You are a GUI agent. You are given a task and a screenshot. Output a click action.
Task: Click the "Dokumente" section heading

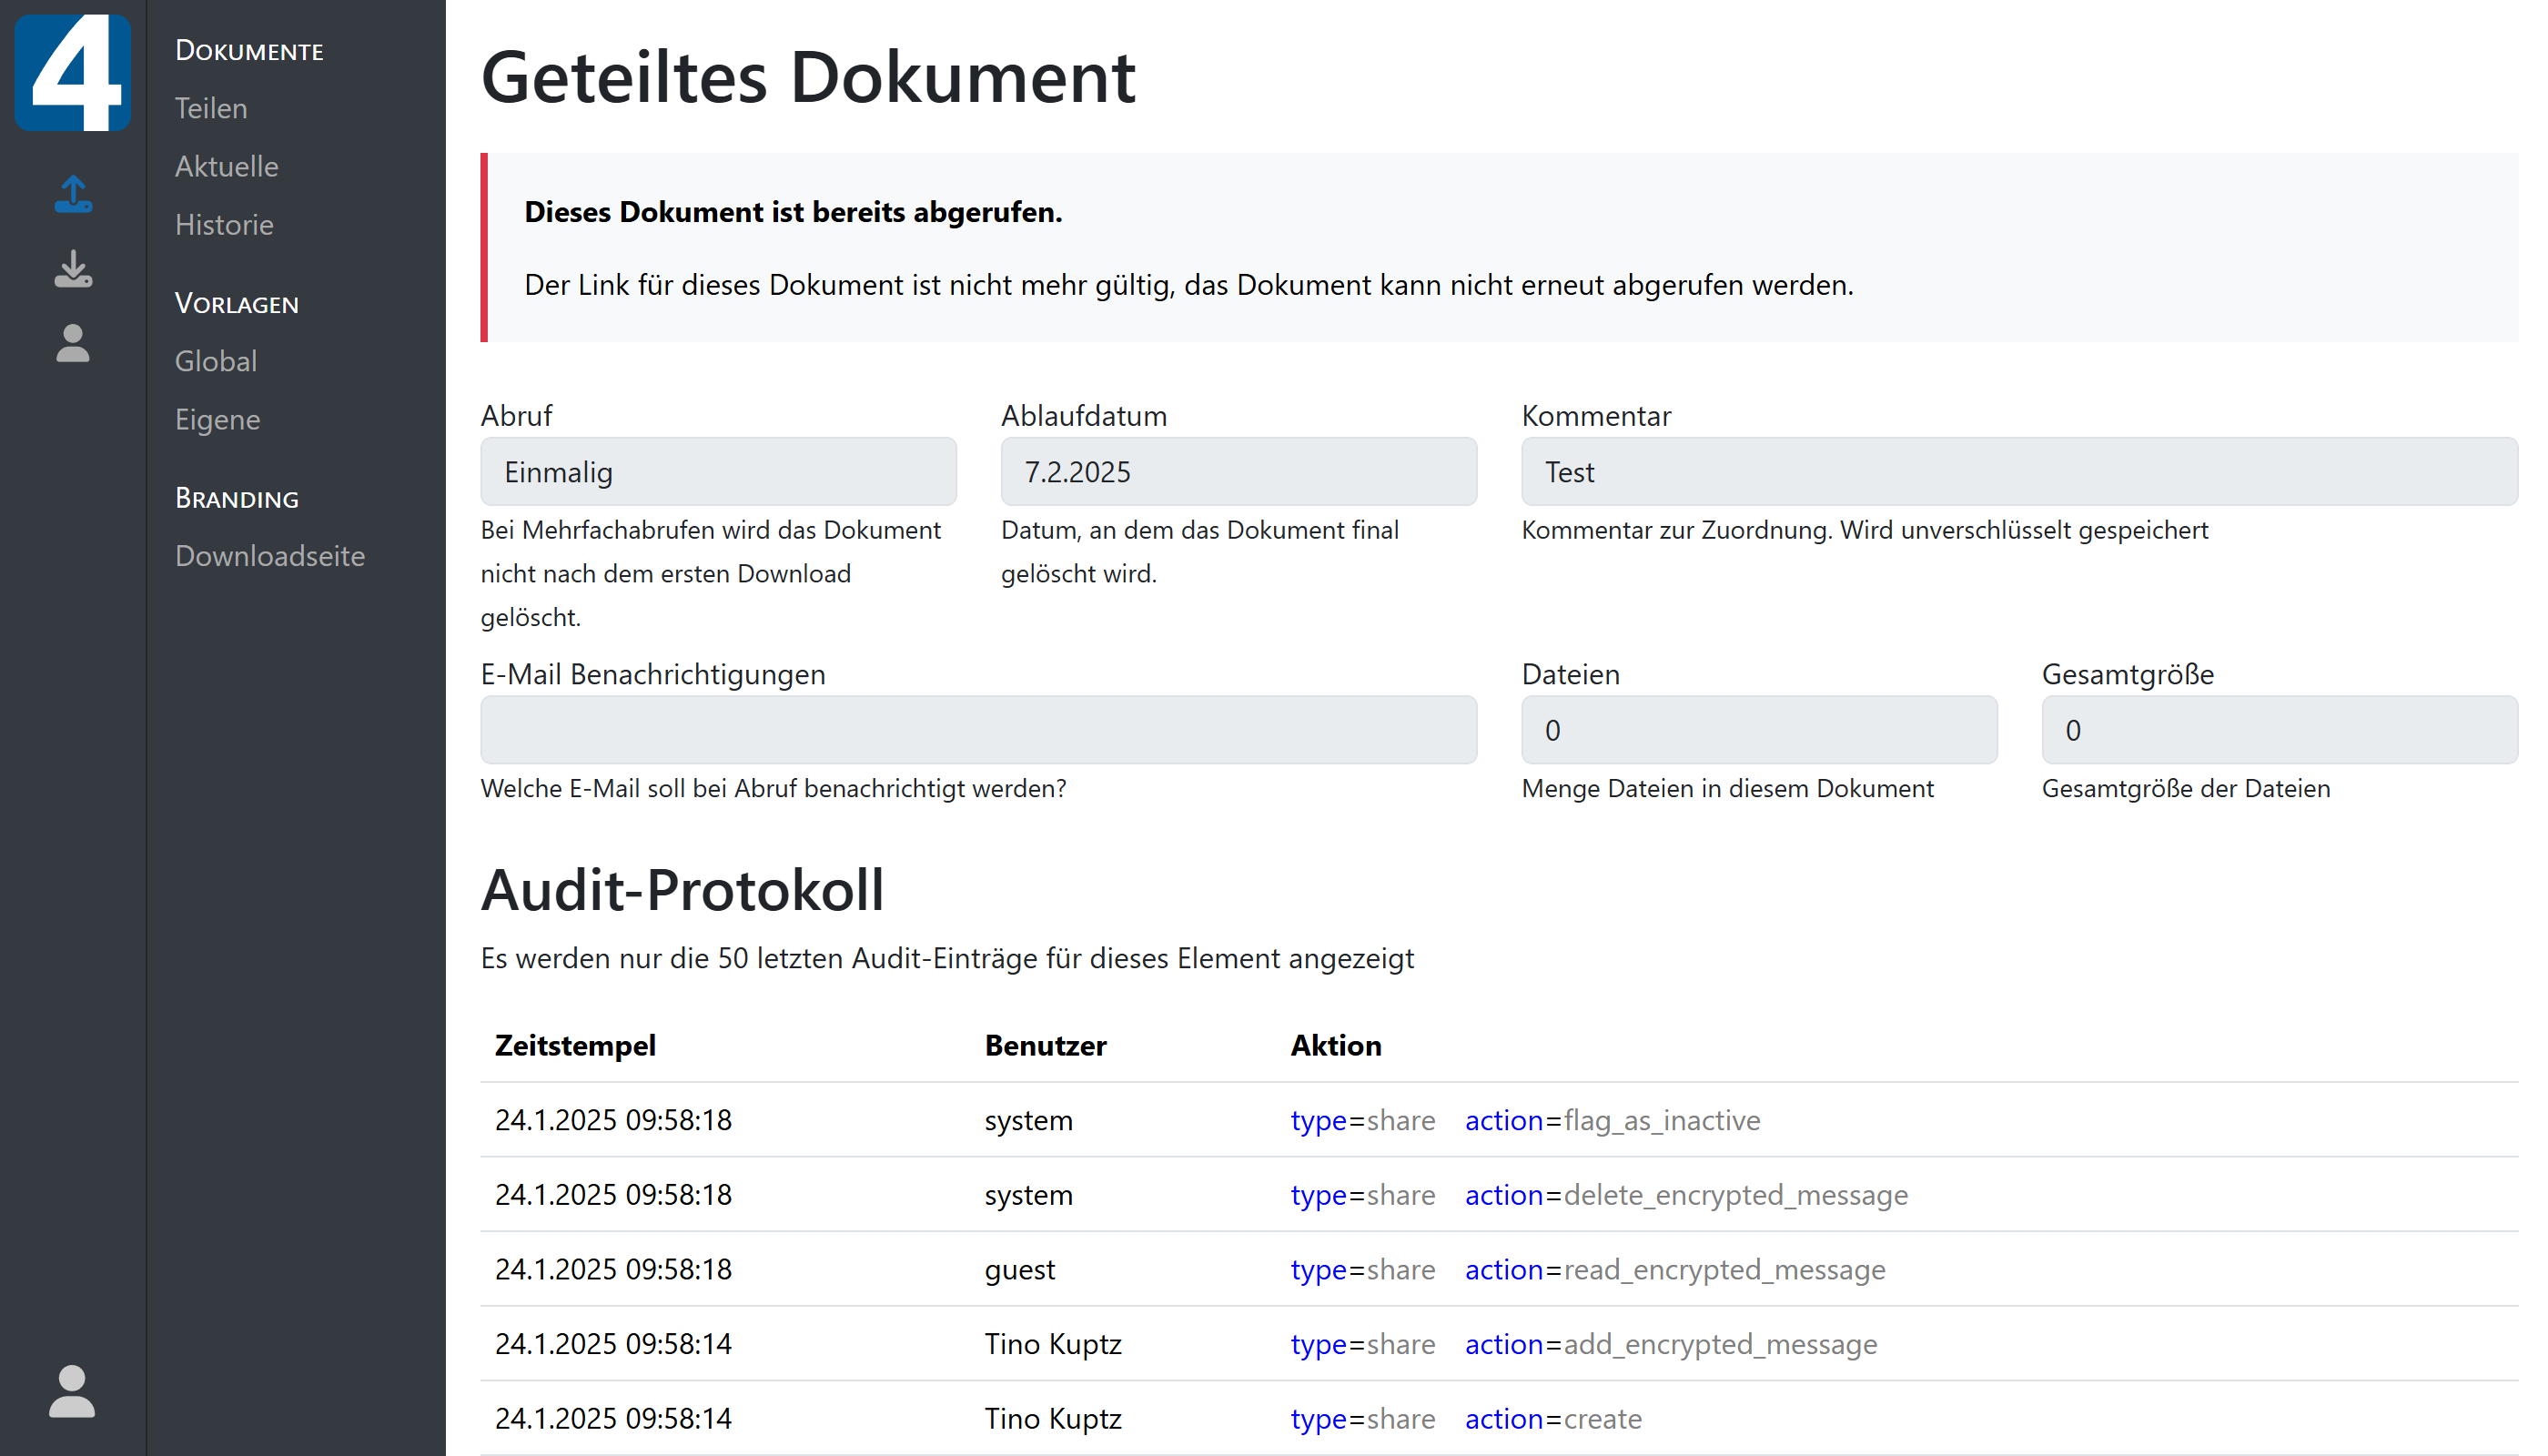[249, 50]
